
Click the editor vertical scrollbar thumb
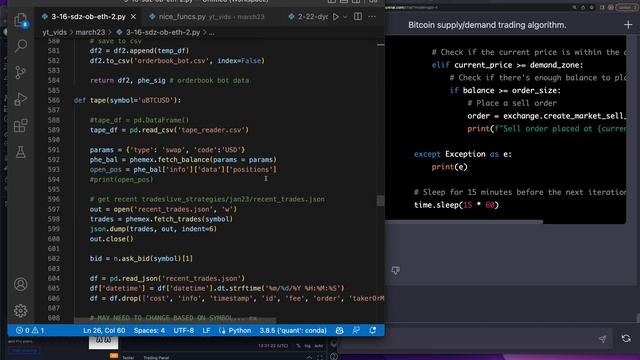tap(380, 200)
